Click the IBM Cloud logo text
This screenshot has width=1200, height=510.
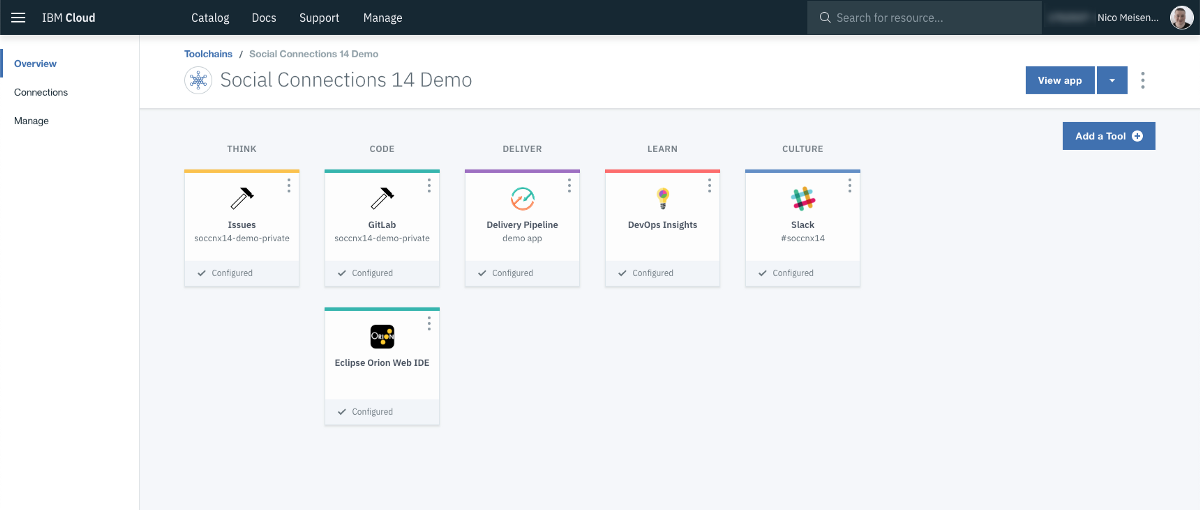[69, 17]
